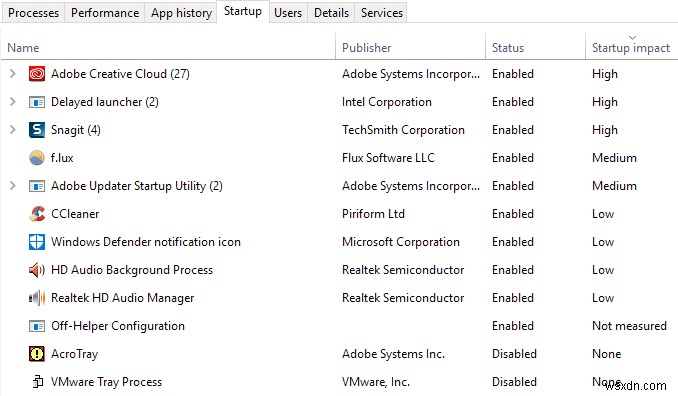
Task: Open the Services tab
Action: pos(382,13)
